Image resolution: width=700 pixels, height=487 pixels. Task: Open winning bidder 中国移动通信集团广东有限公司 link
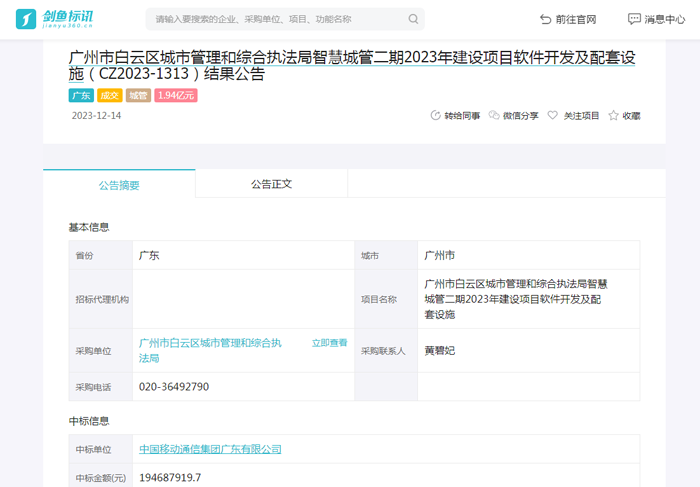(210, 449)
